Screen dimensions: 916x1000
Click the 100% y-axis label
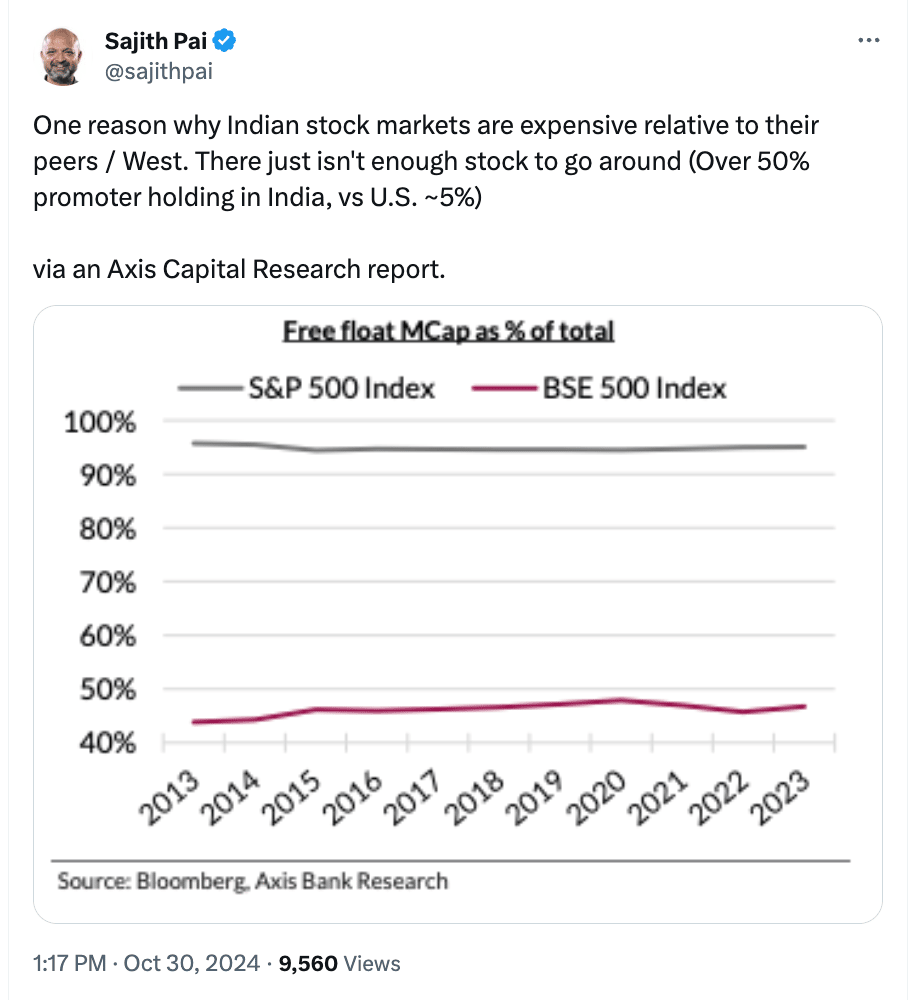coord(100,422)
